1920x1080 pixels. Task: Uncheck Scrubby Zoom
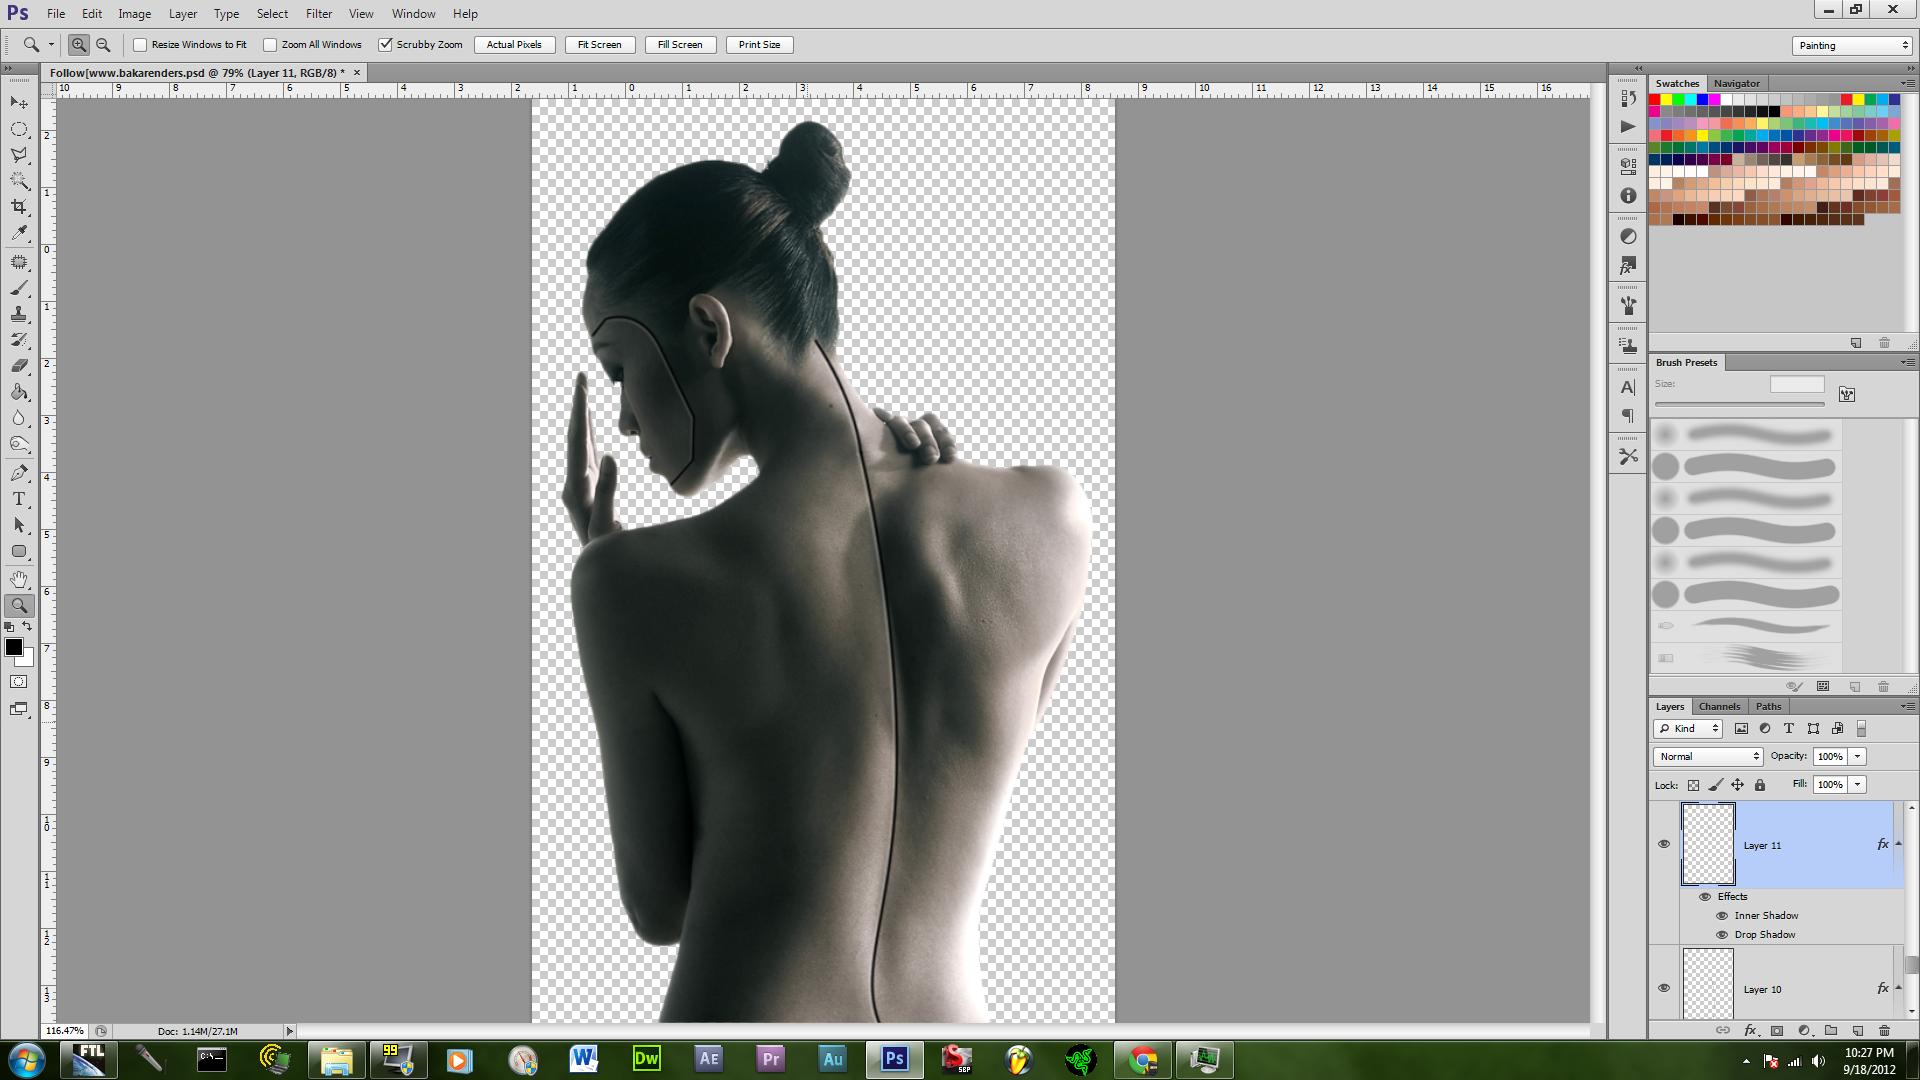tap(385, 45)
